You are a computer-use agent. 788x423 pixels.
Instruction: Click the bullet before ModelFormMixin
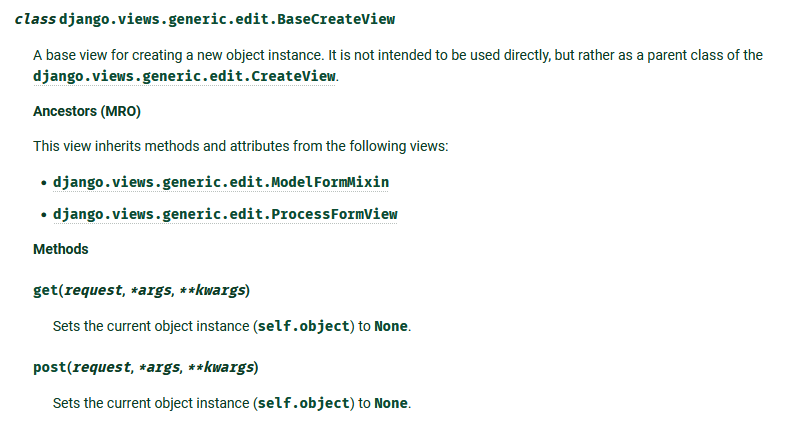click(x=44, y=183)
